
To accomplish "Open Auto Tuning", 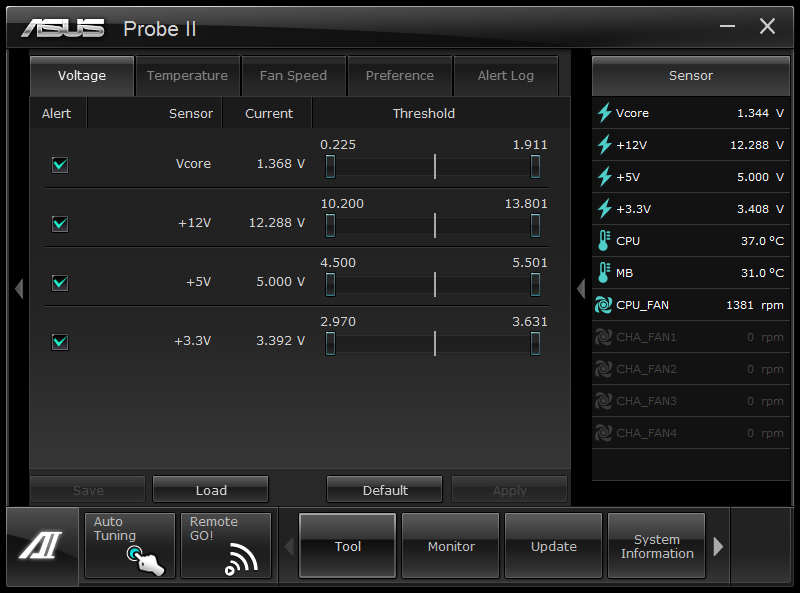I will click(130, 546).
